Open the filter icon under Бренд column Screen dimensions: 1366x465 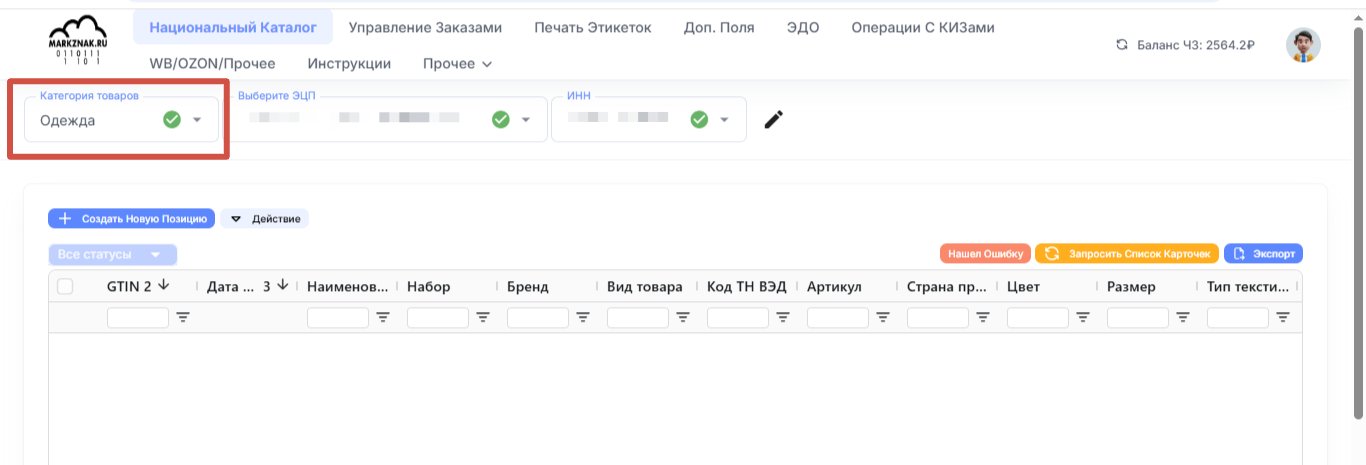[x=583, y=317]
